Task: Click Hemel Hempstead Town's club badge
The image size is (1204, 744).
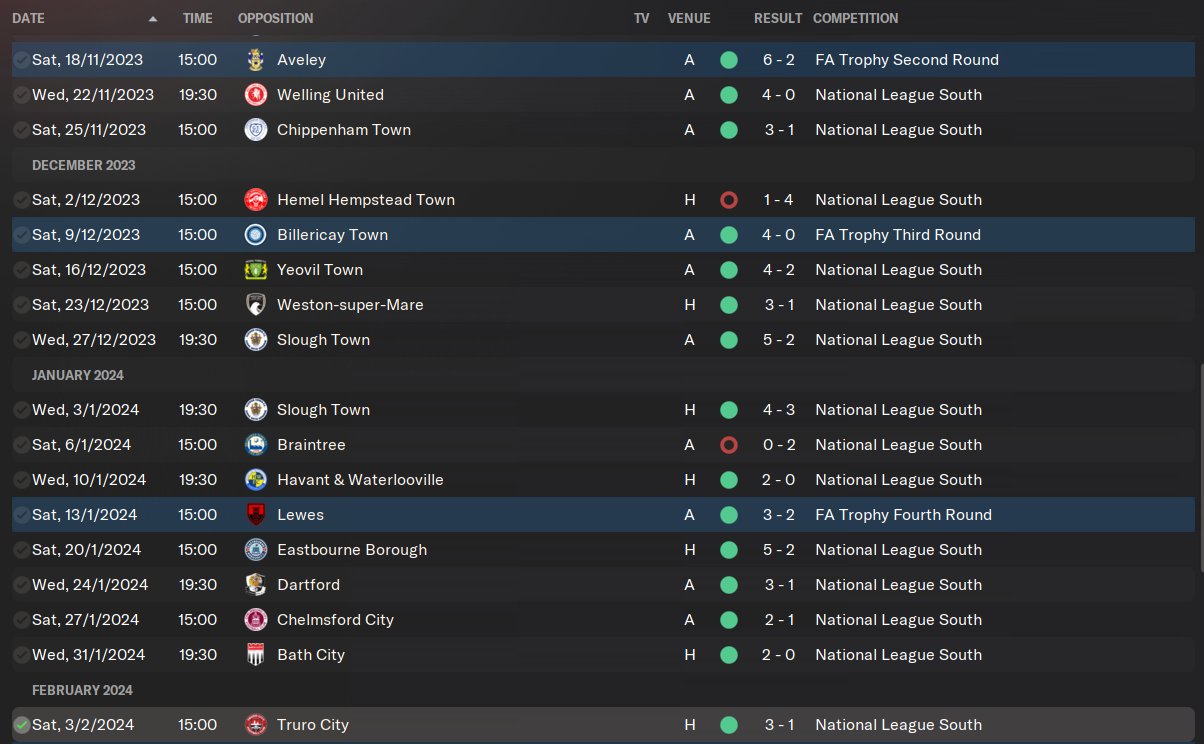Action: tap(256, 200)
